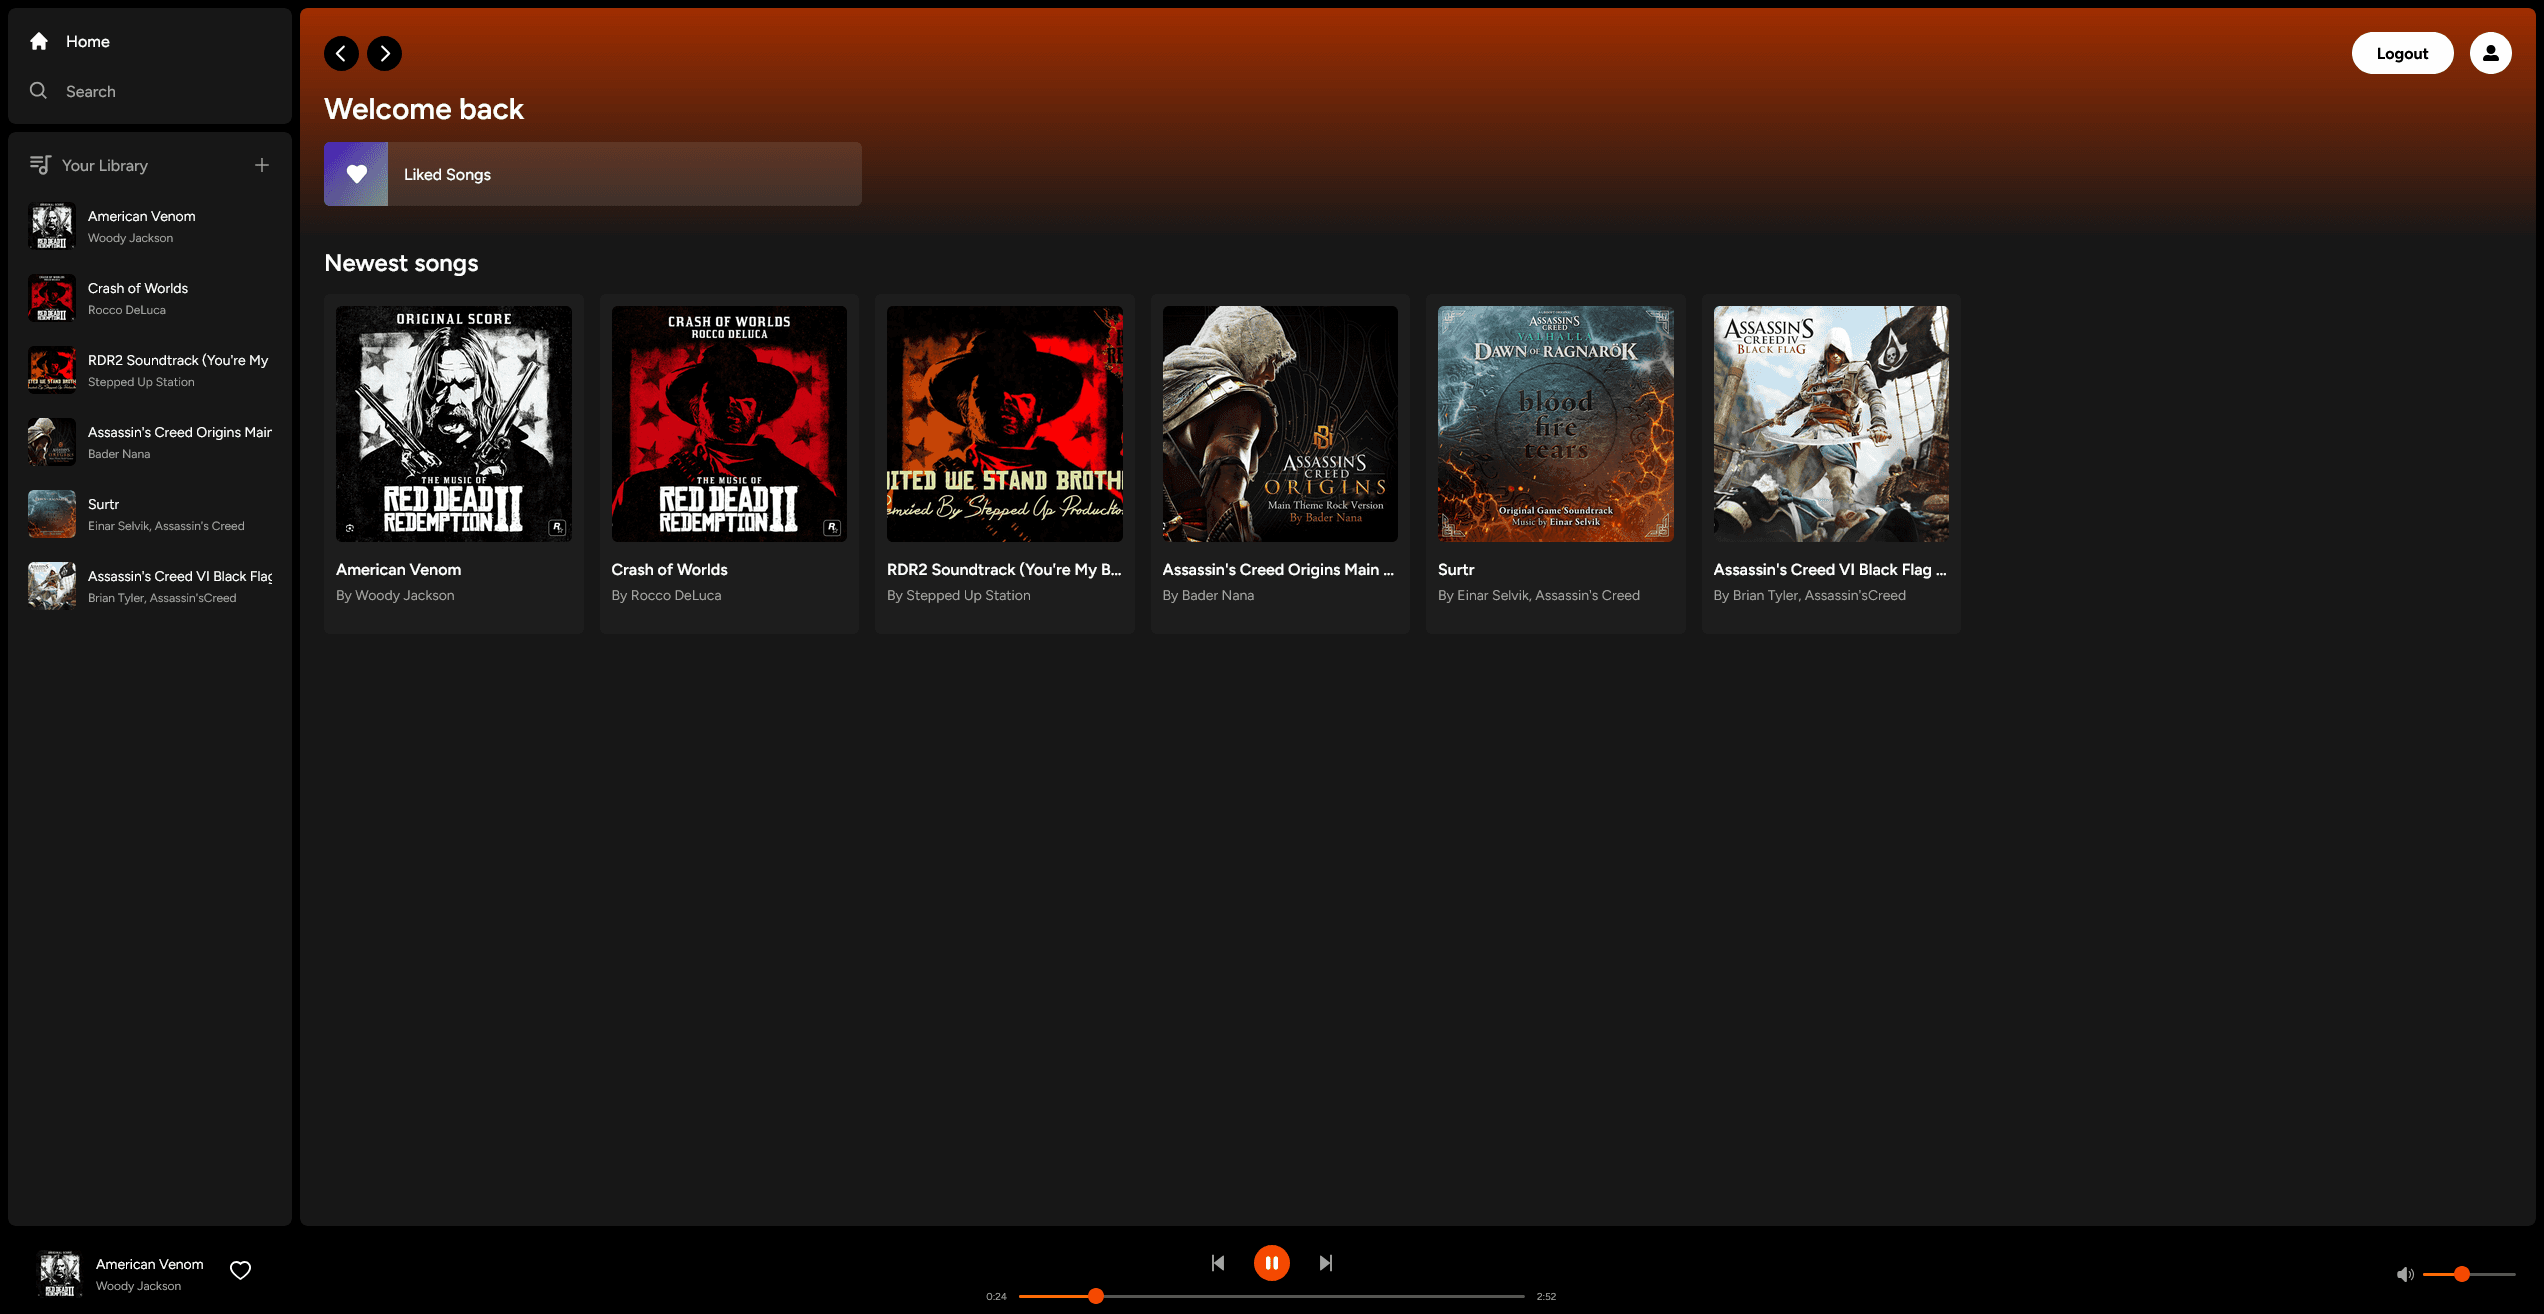
Task: Select Surtr in Your Library
Action: pos(150,514)
